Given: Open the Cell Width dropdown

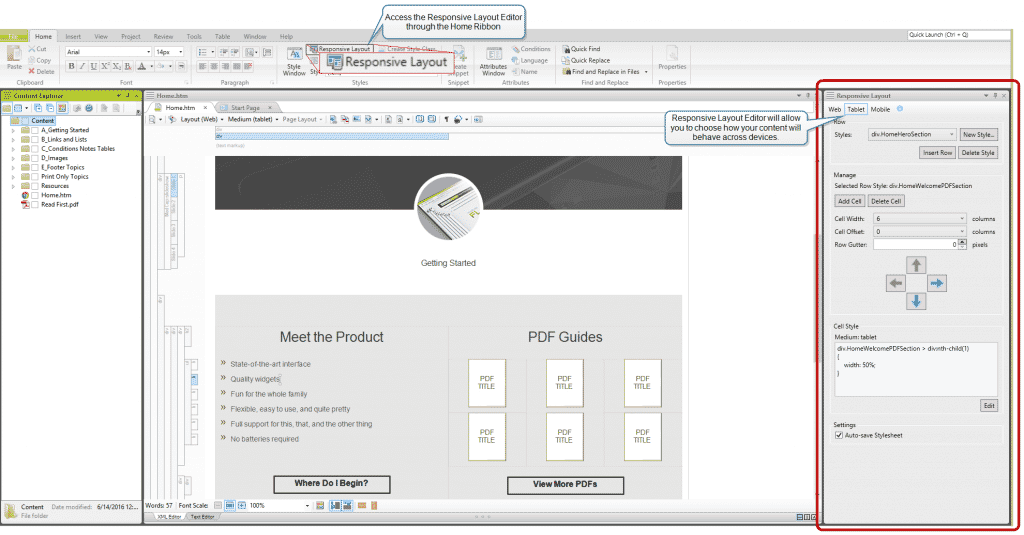Looking at the screenshot, I should coord(919,217).
